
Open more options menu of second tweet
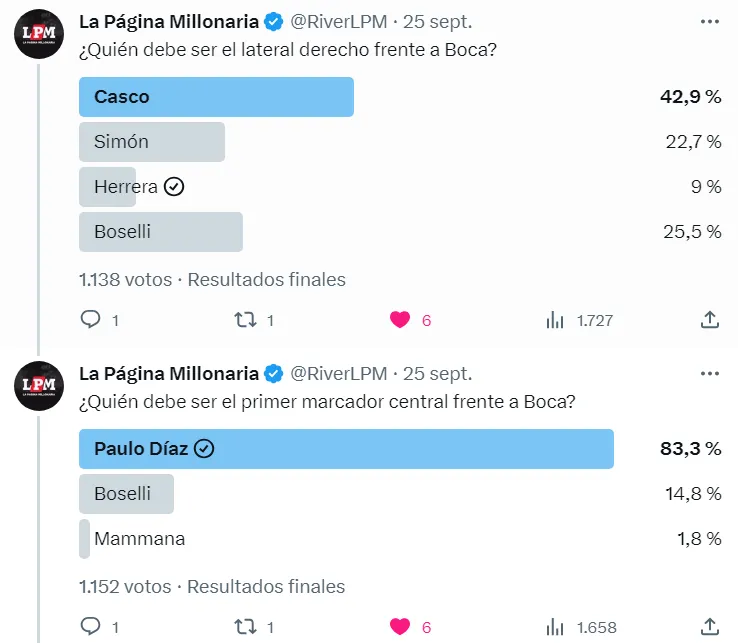tap(710, 374)
